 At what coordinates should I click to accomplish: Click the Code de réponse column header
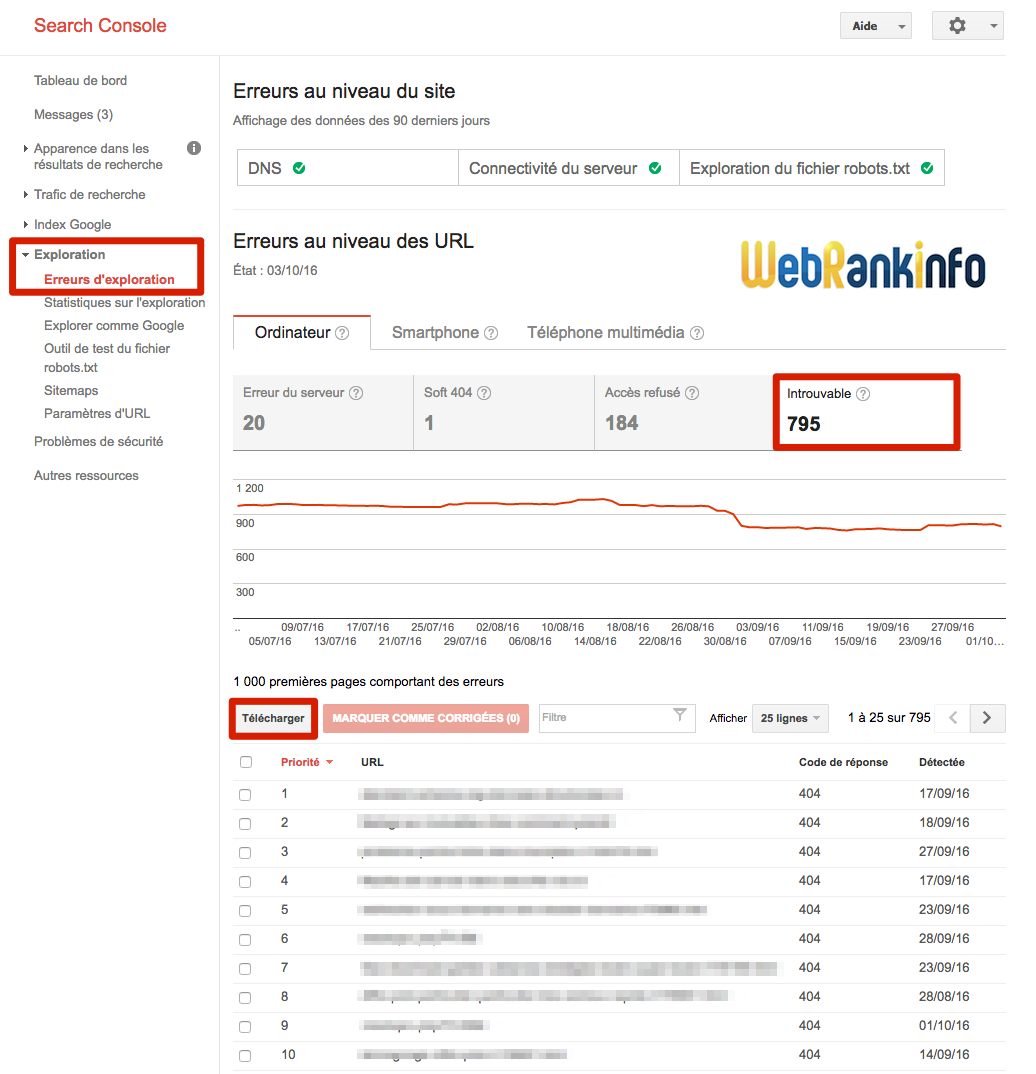coord(844,762)
